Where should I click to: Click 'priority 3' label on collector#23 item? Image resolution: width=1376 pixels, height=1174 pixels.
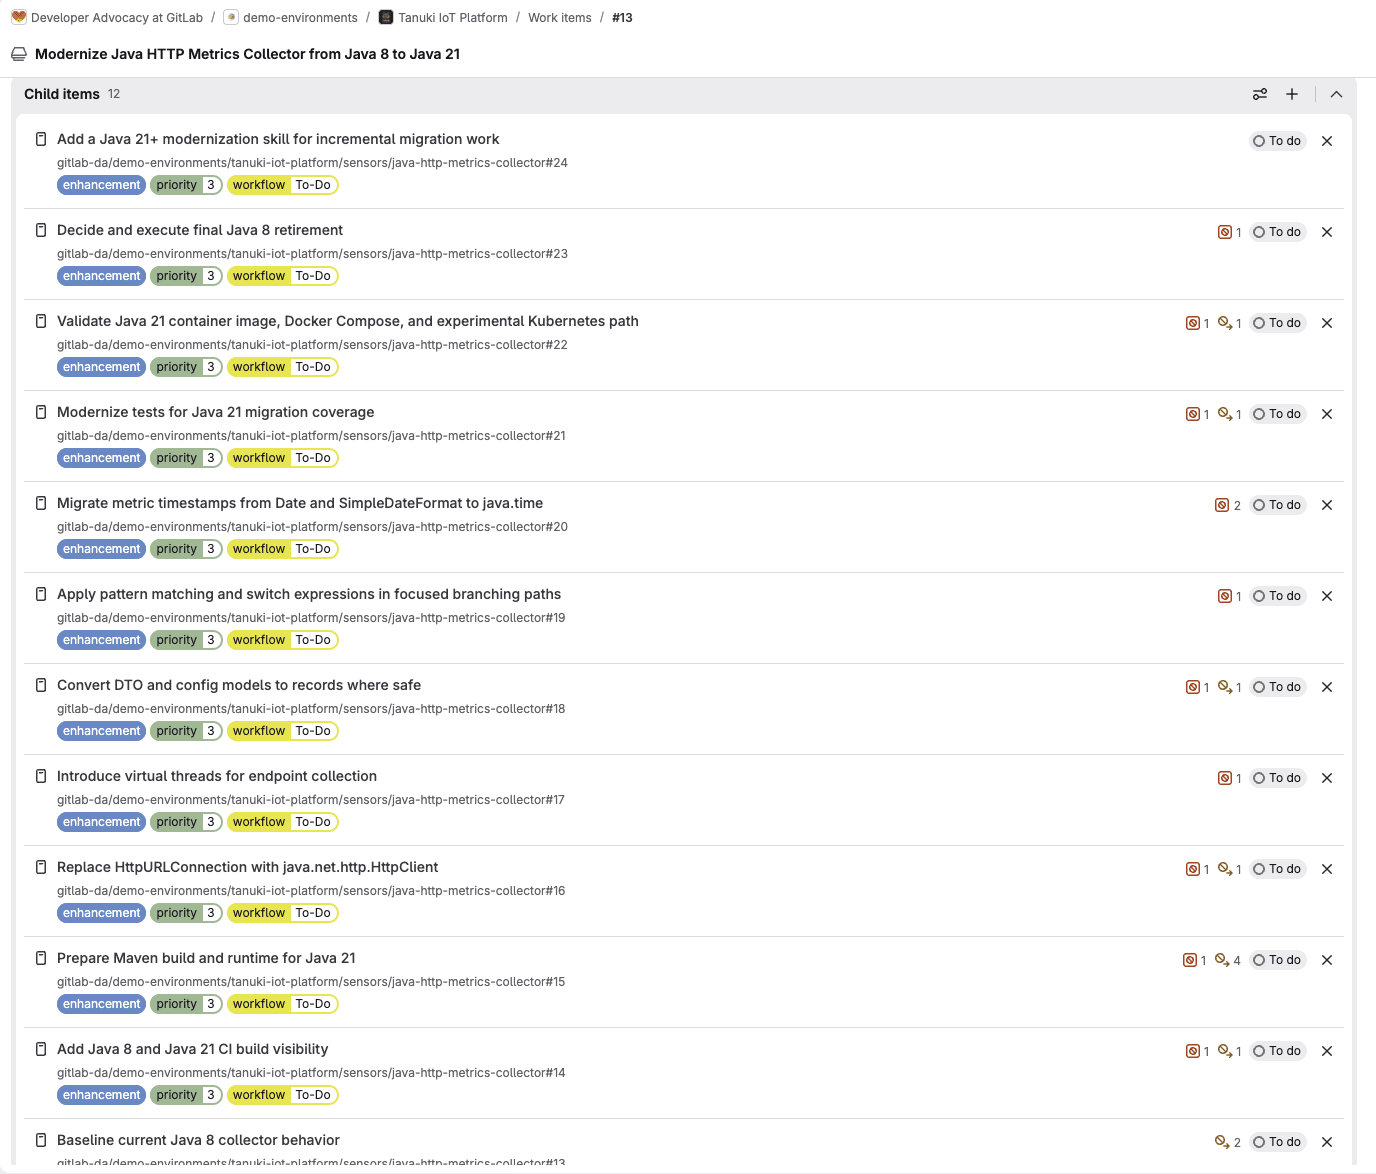click(x=186, y=276)
